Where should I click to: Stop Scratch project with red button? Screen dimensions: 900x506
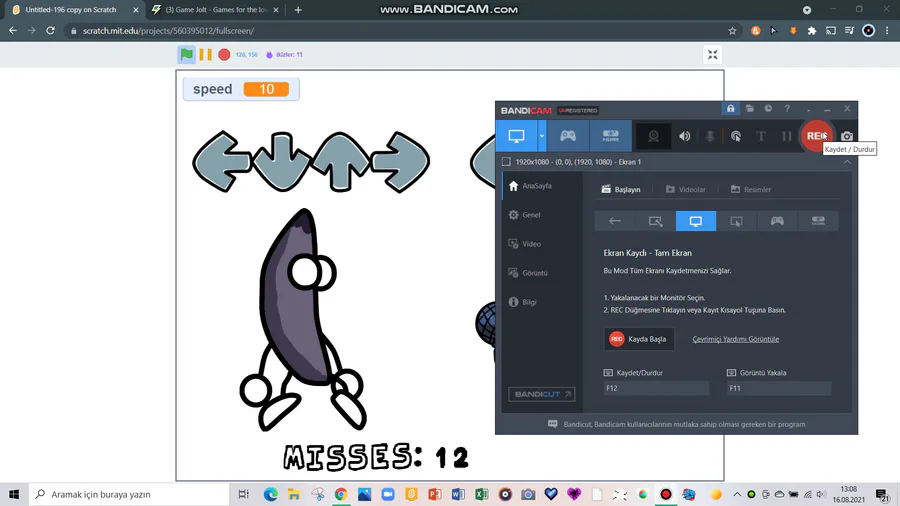(224, 55)
